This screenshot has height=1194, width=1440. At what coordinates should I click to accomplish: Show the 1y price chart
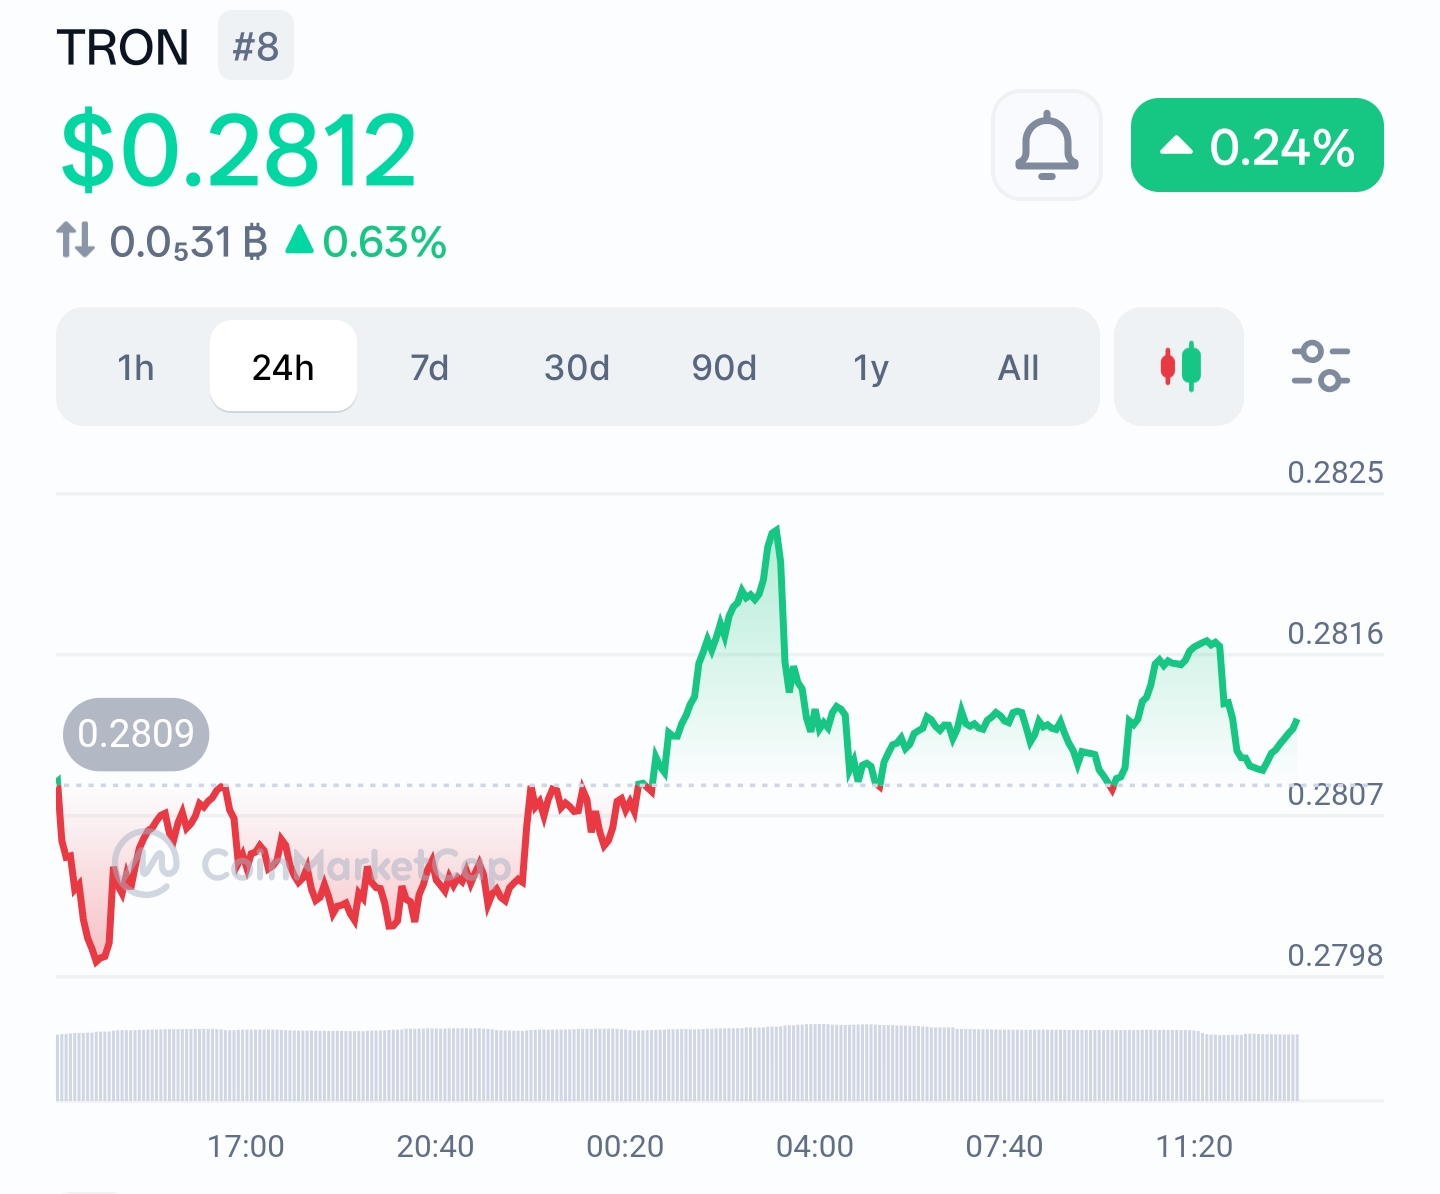(x=871, y=368)
